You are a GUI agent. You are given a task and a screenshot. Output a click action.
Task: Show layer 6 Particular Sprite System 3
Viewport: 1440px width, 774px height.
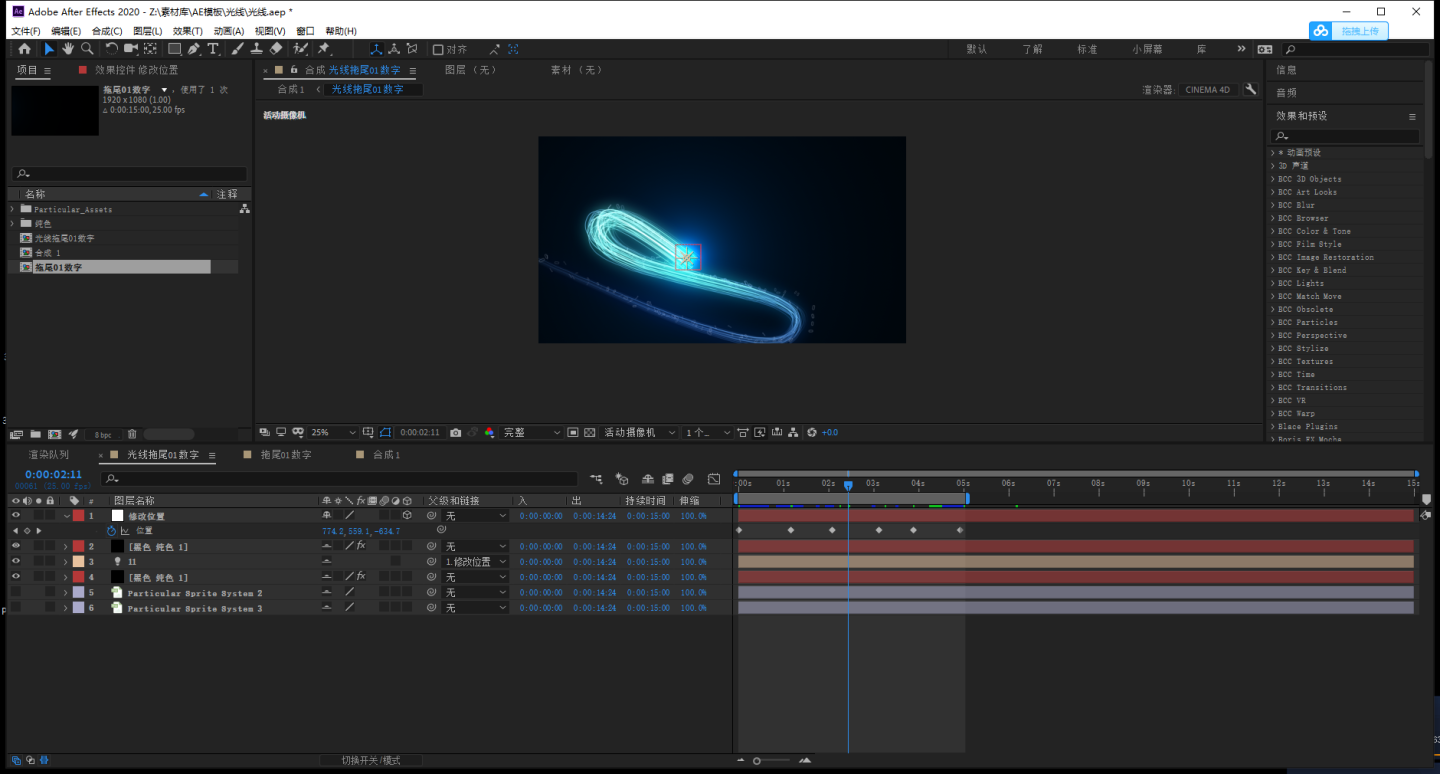(x=16, y=607)
